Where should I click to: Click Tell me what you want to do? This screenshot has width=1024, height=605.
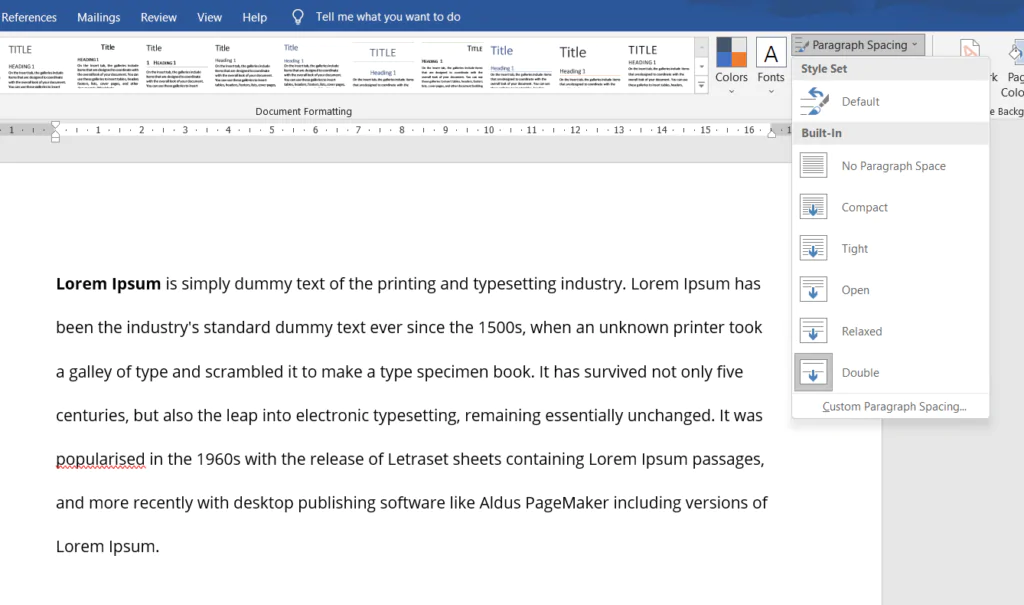pos(388,17)
